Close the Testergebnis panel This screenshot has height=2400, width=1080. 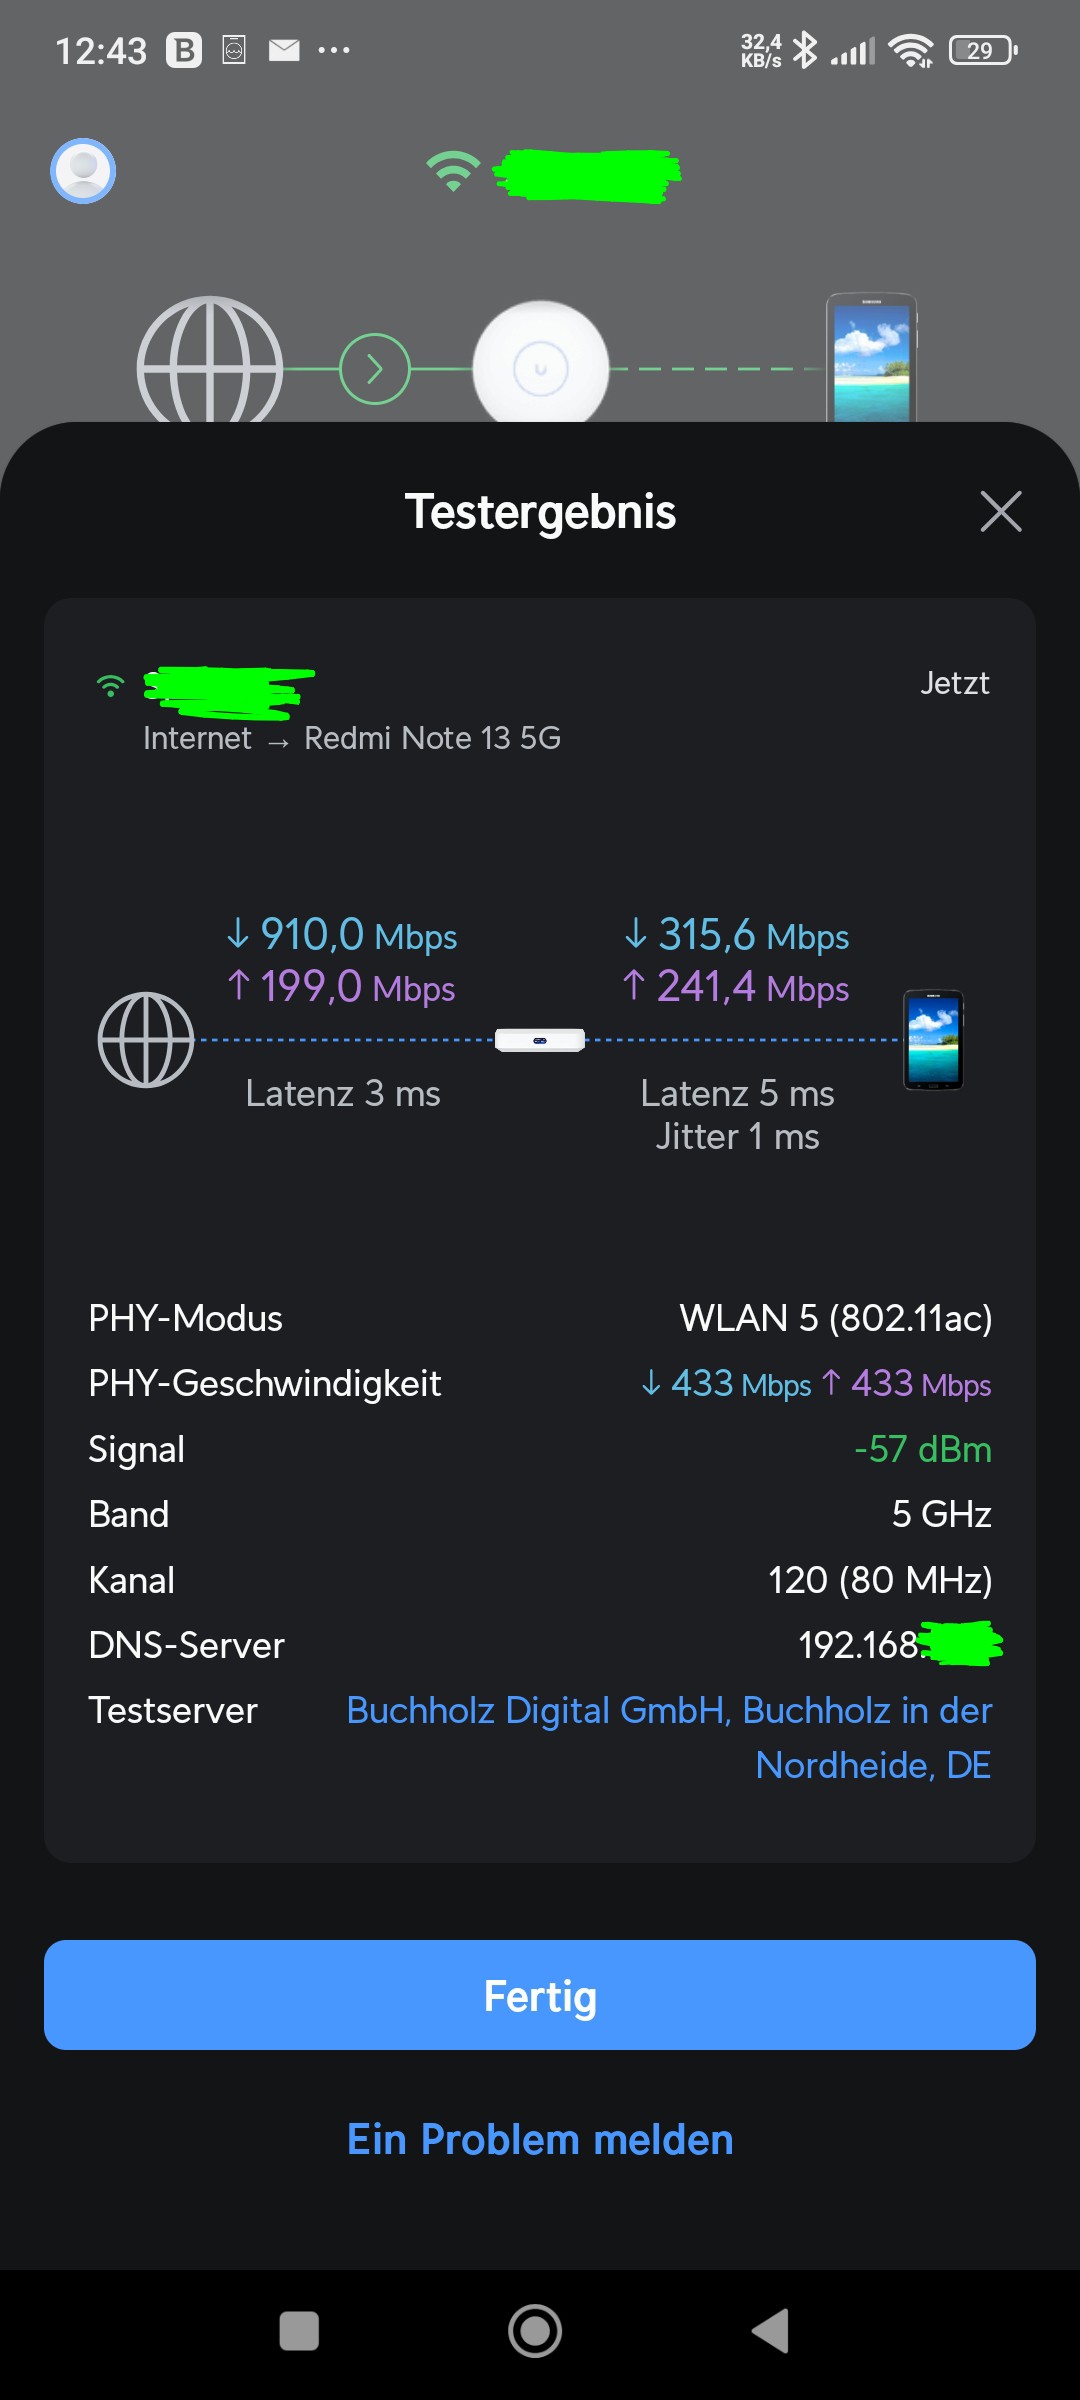pos(1001,511)
